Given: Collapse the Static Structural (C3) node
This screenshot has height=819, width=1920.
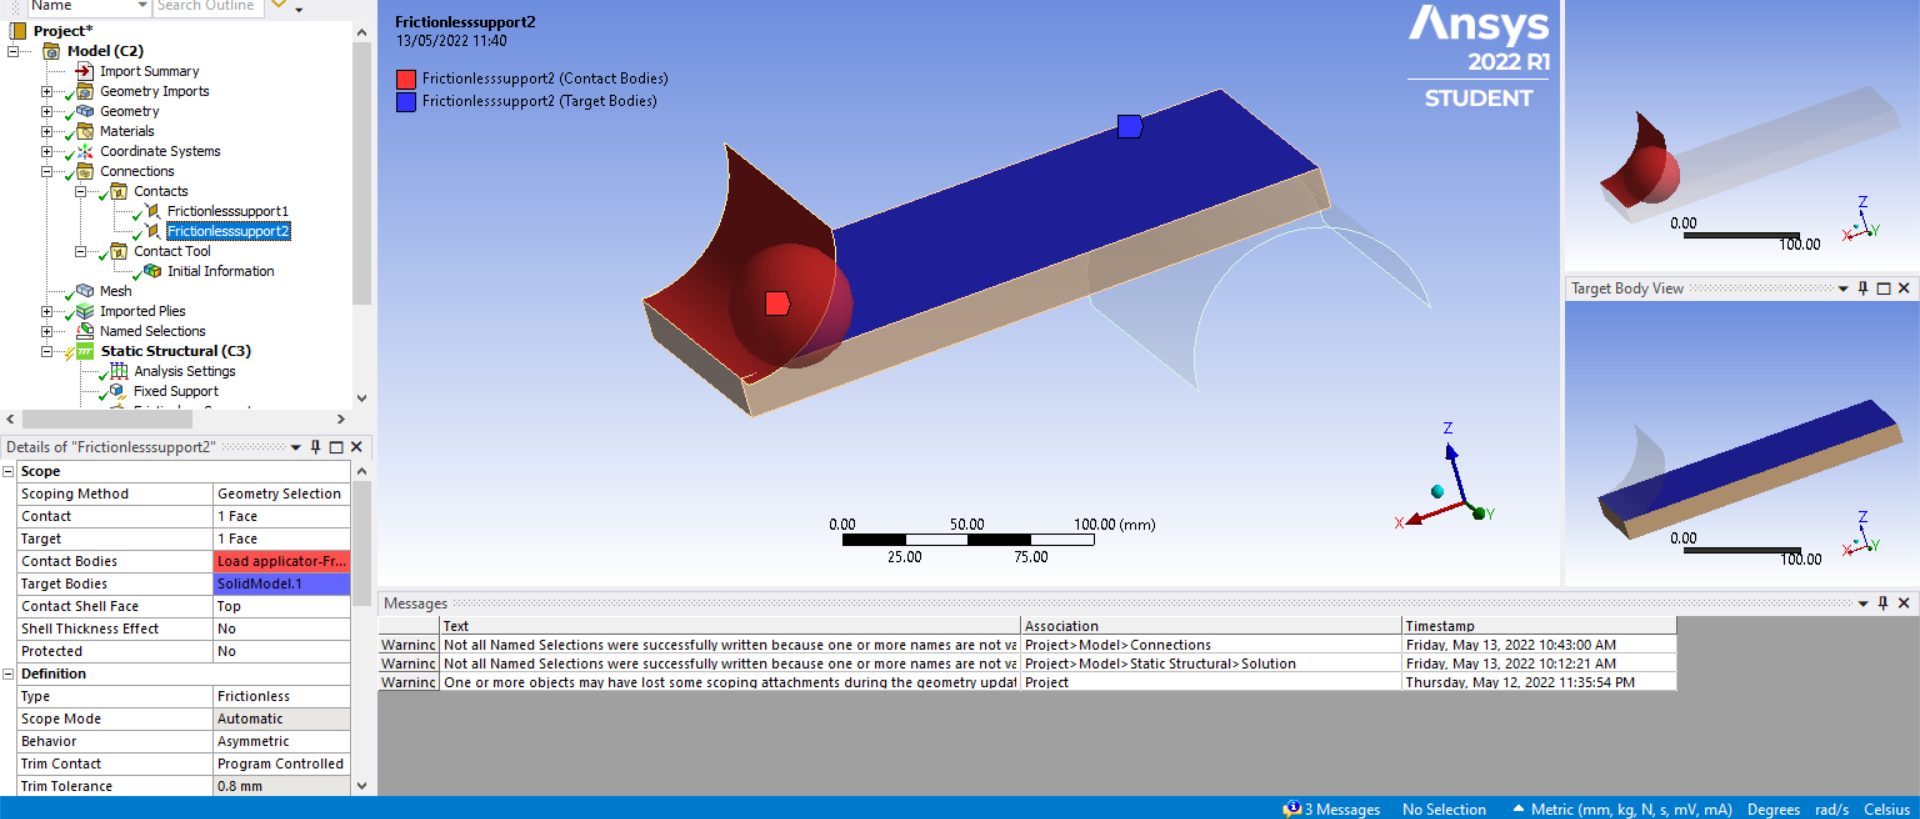Looking at the screenshot, I should coord(47,351).
